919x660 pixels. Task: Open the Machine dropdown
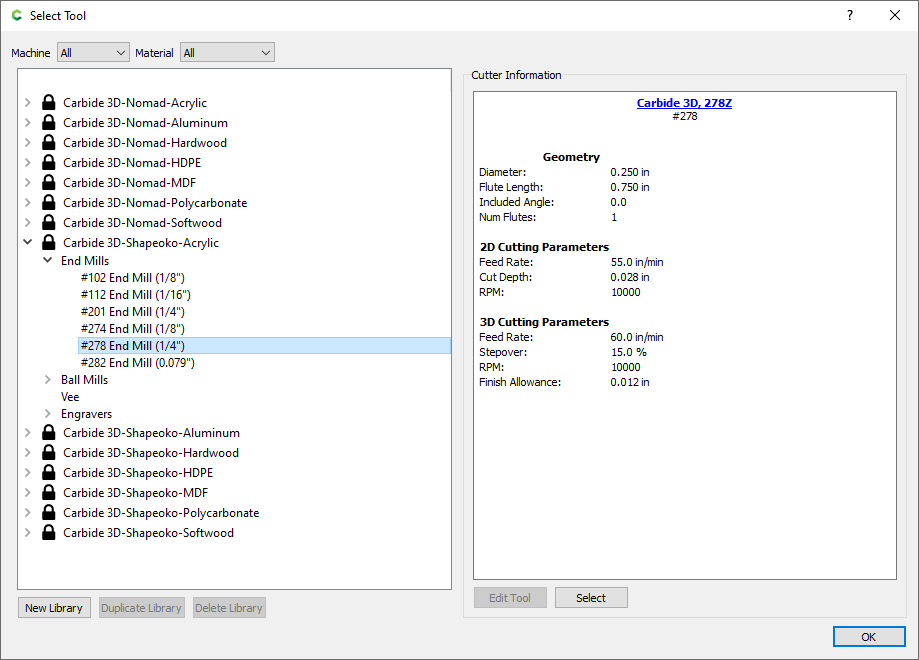point(93,53)
